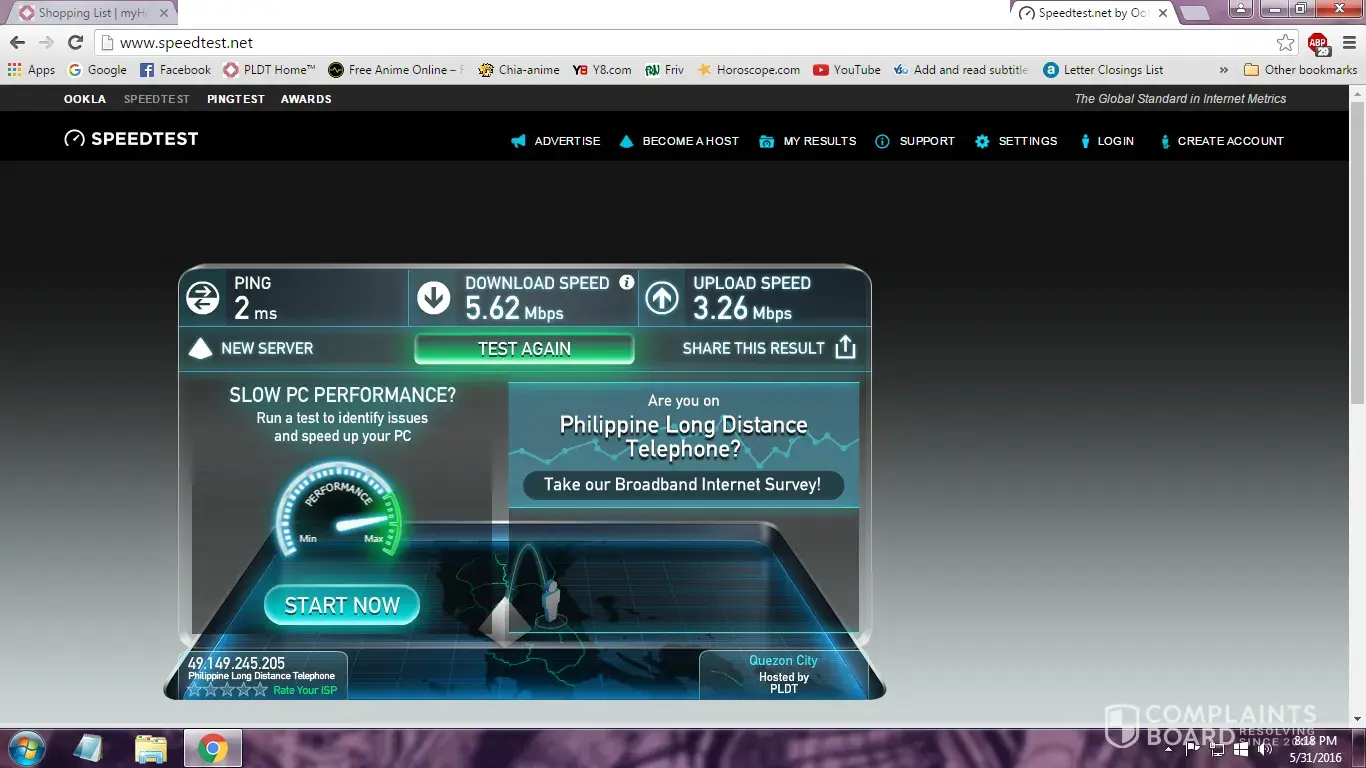Show more bookmarks with the overflow chevron
The height and width of the screenshot is (768, 1366).
pos(1224,70)
